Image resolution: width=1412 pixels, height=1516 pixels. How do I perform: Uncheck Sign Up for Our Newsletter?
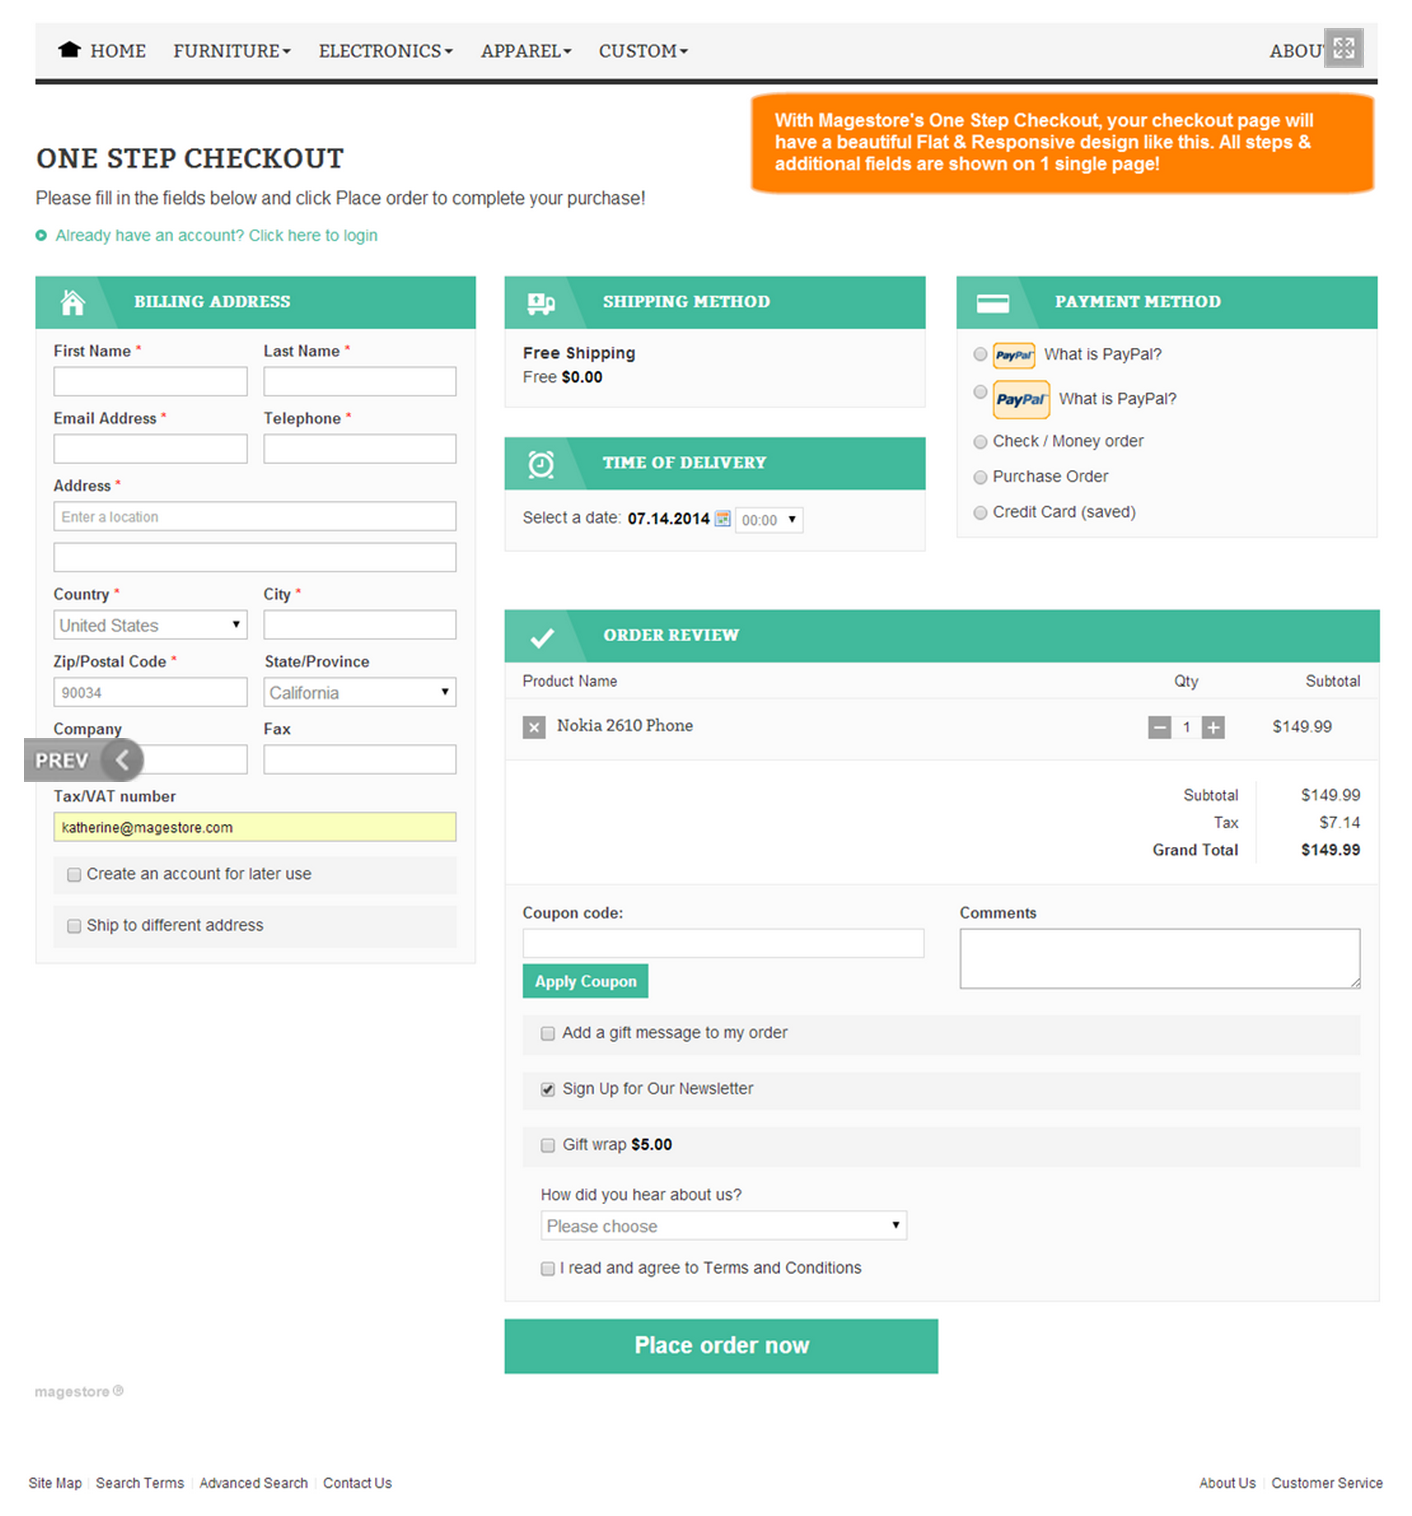(x=548, y=1090)
